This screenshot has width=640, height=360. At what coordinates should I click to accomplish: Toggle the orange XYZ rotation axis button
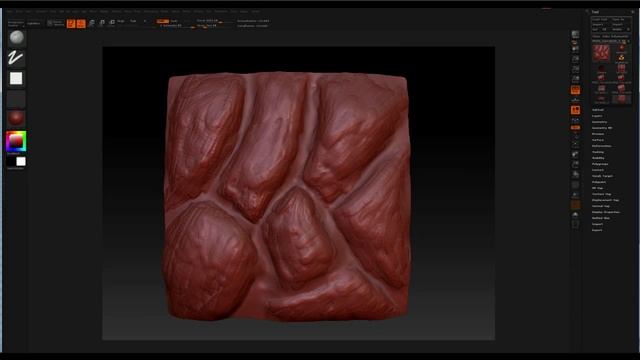click(x=575, y=128)
